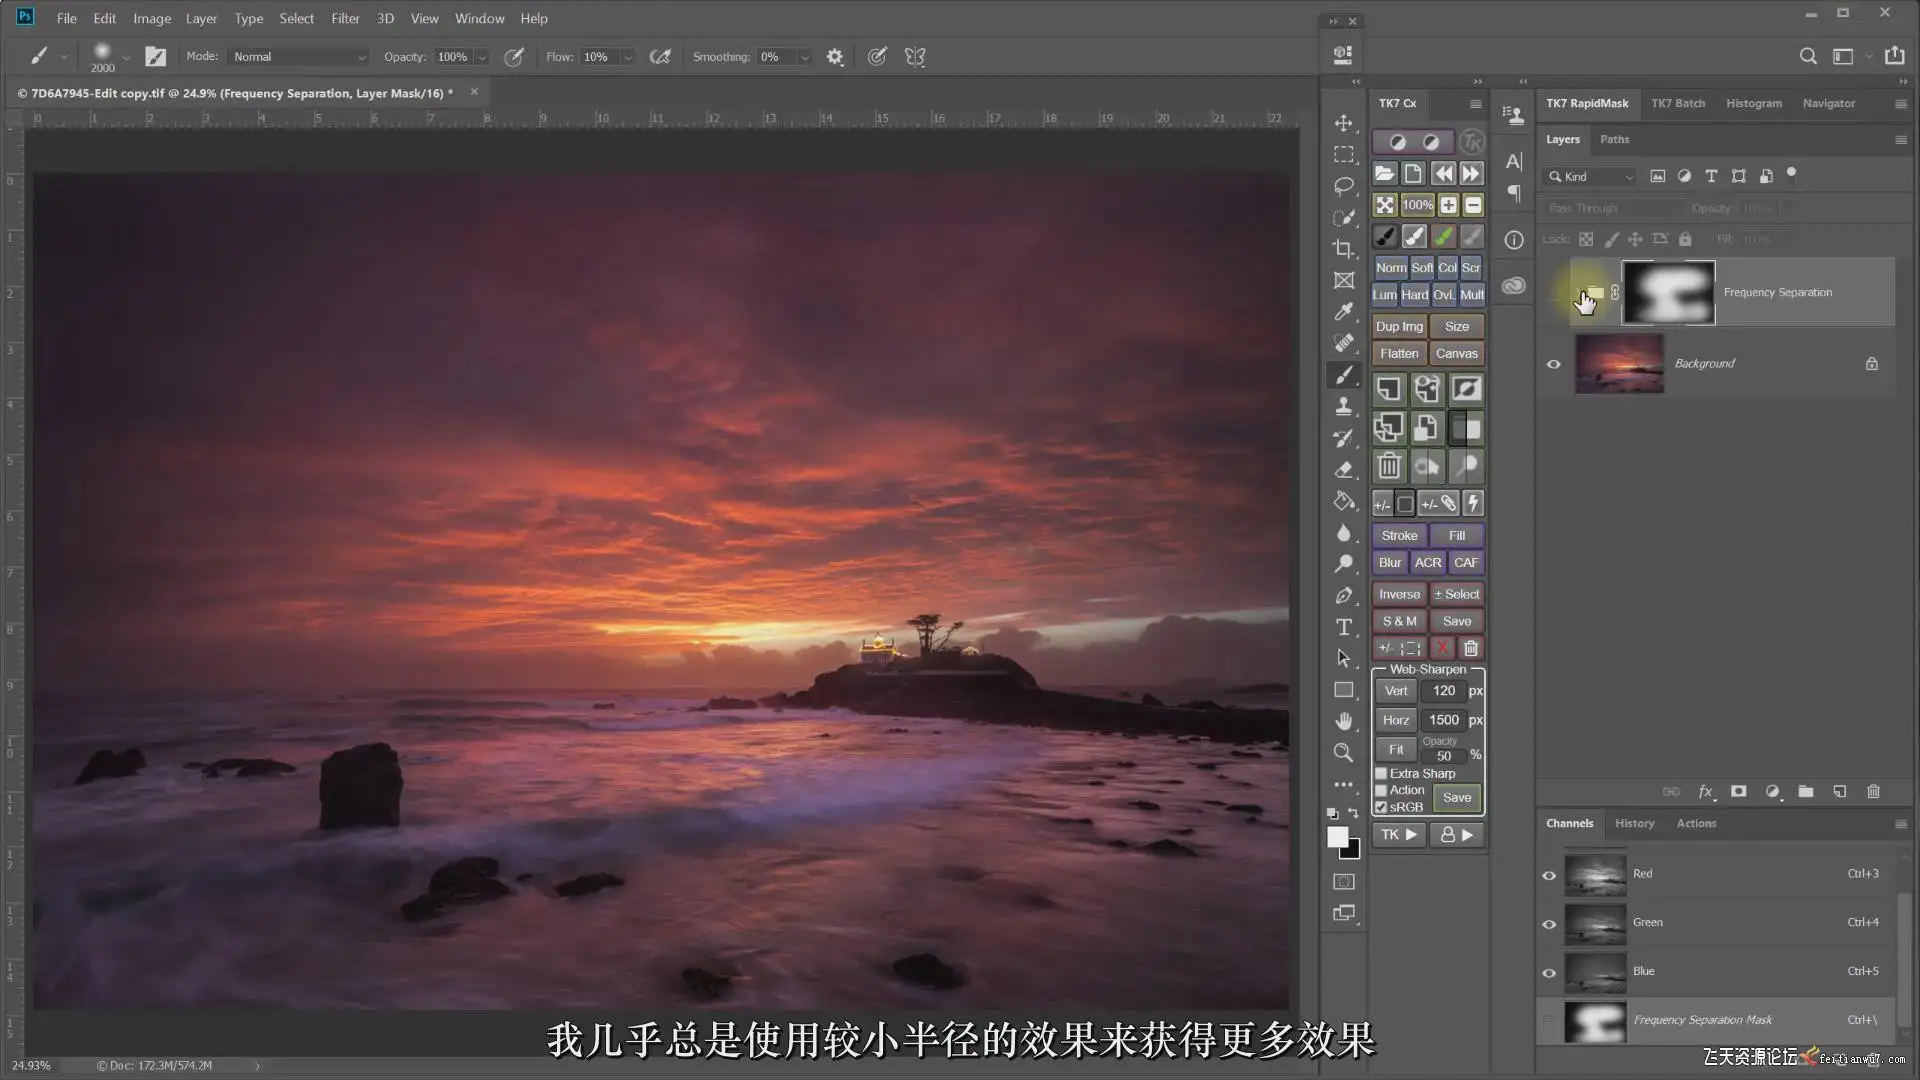The image size is (1920, 1080).
Task: Uncheck the sRGB checkbox
Action: tap(1381, 807)
